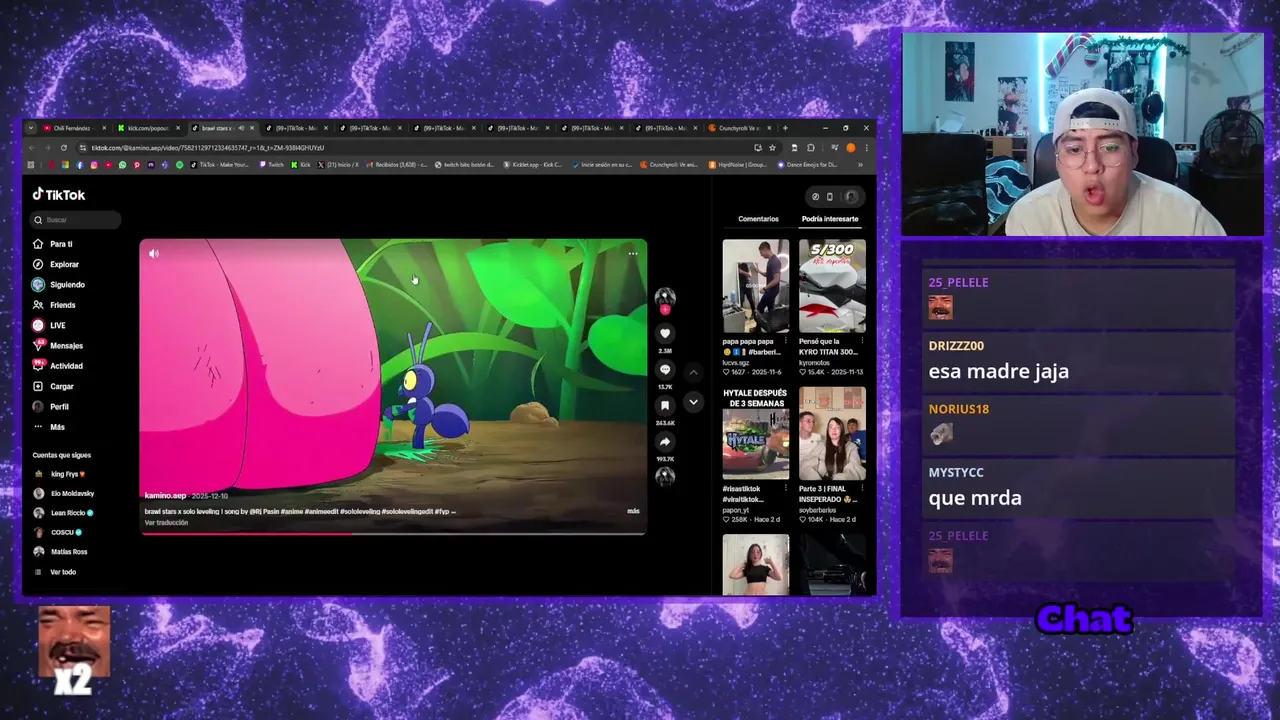Click the spinning sound disc icon
The image size is (1280, 720).
(665, 477)
